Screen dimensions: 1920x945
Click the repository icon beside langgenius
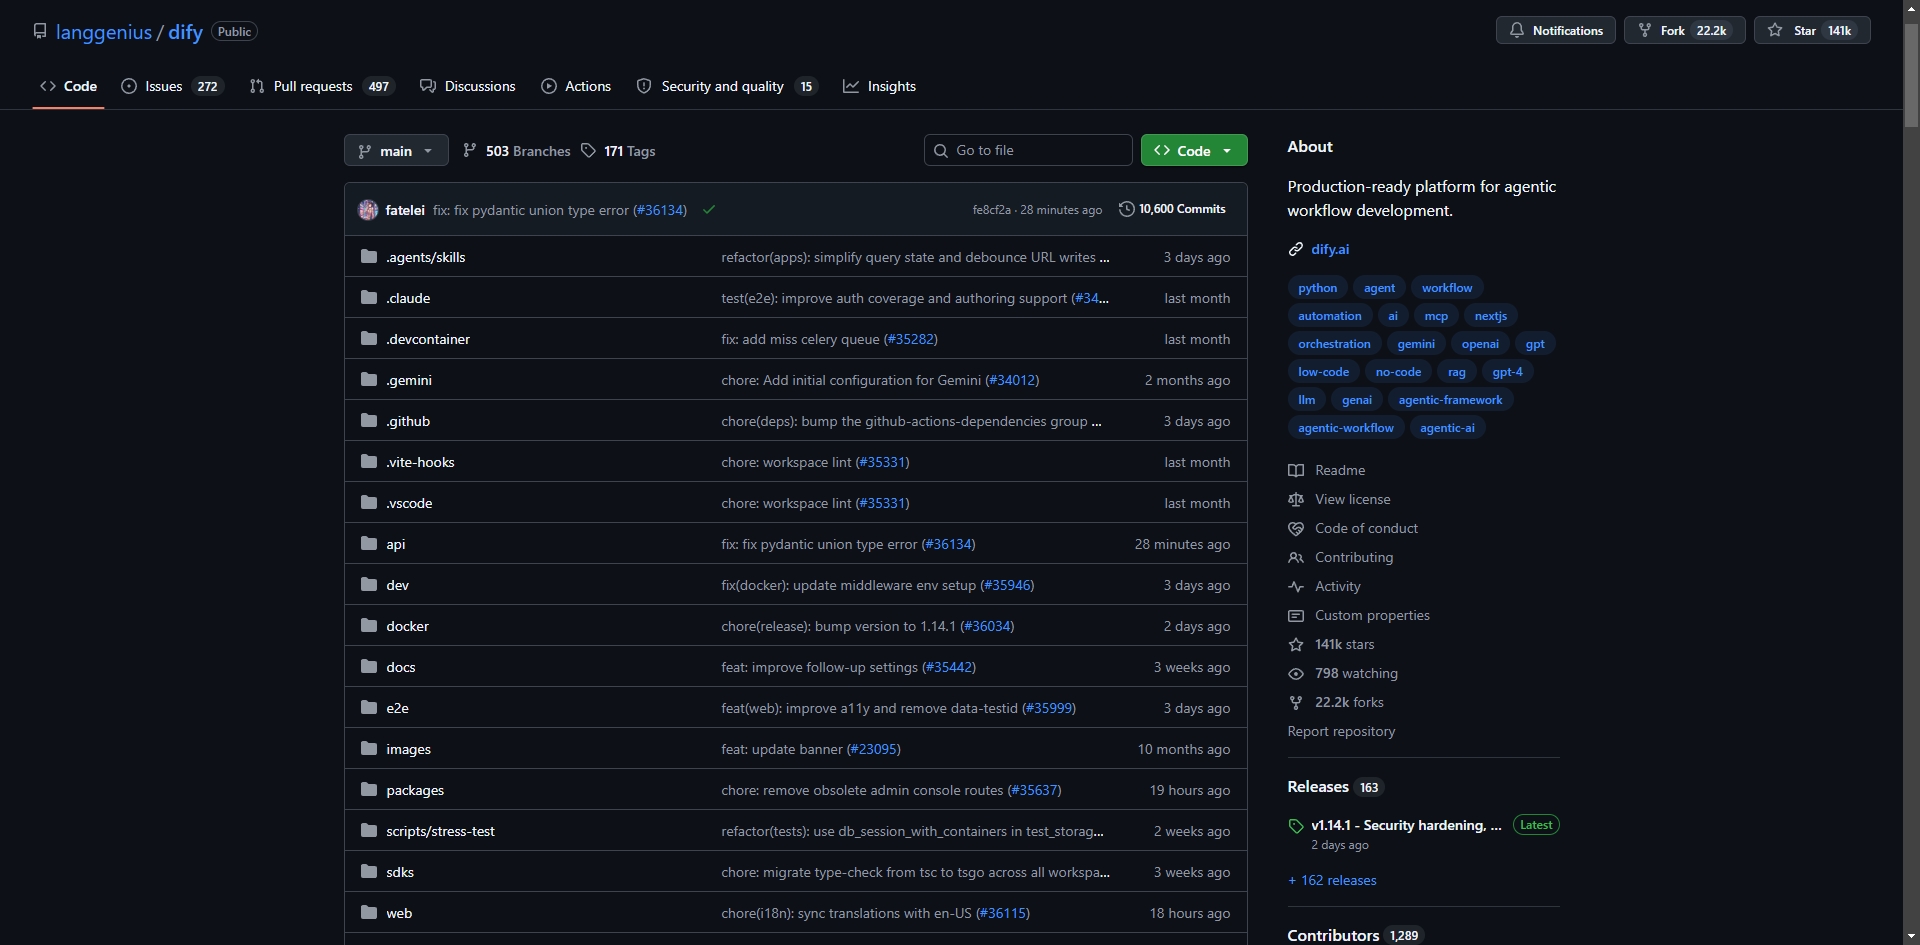tap(40, 31)
